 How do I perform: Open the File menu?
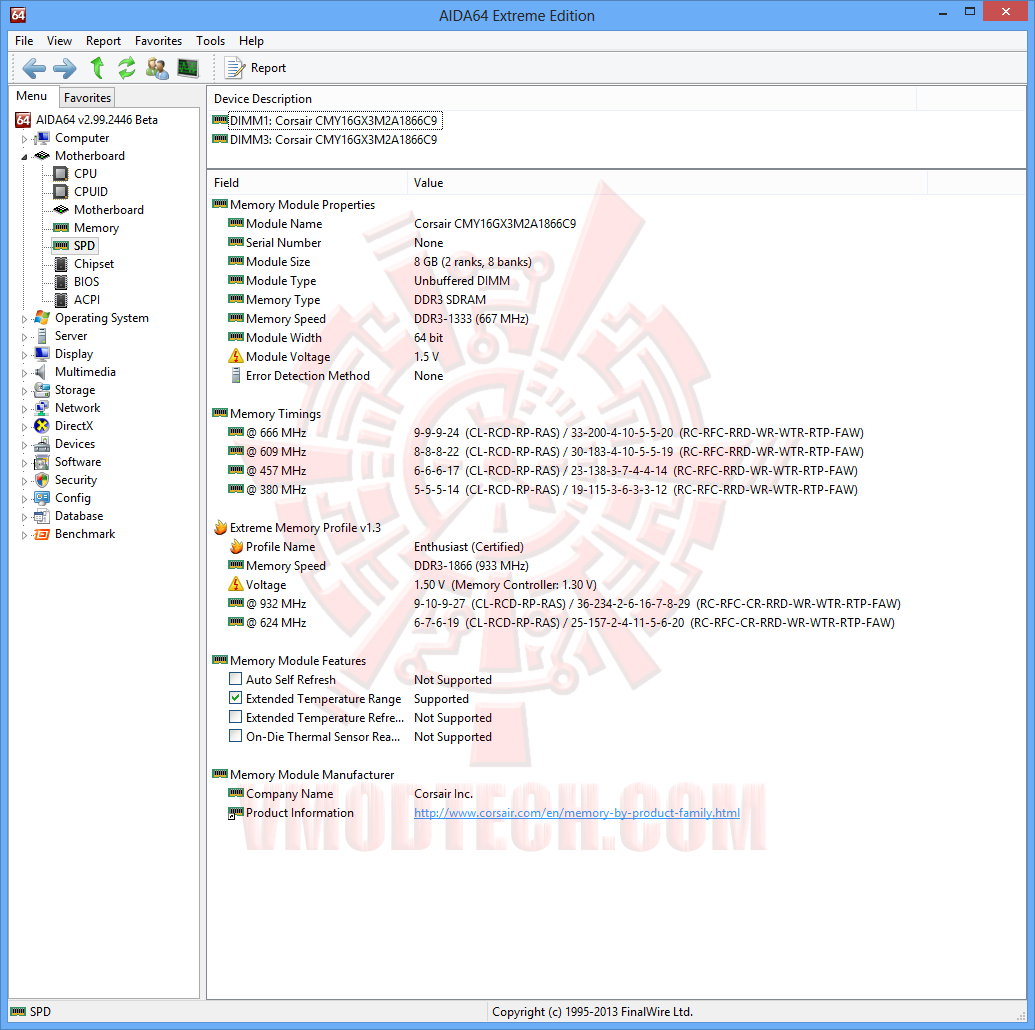(x=24, y=41)
